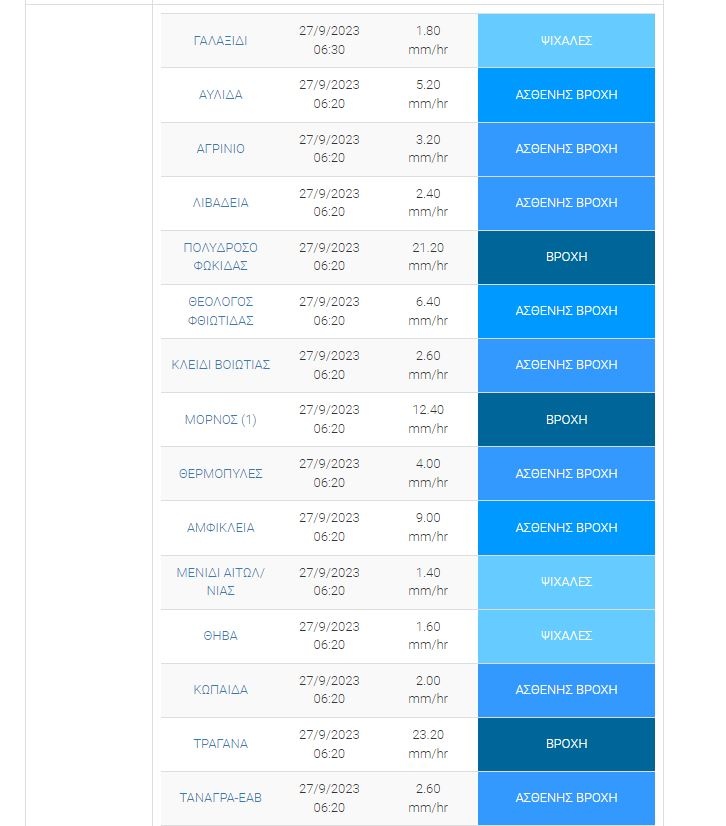
Task: Select the ΚΩΠΑΙΔΑ station name
Action: [220, 690]
